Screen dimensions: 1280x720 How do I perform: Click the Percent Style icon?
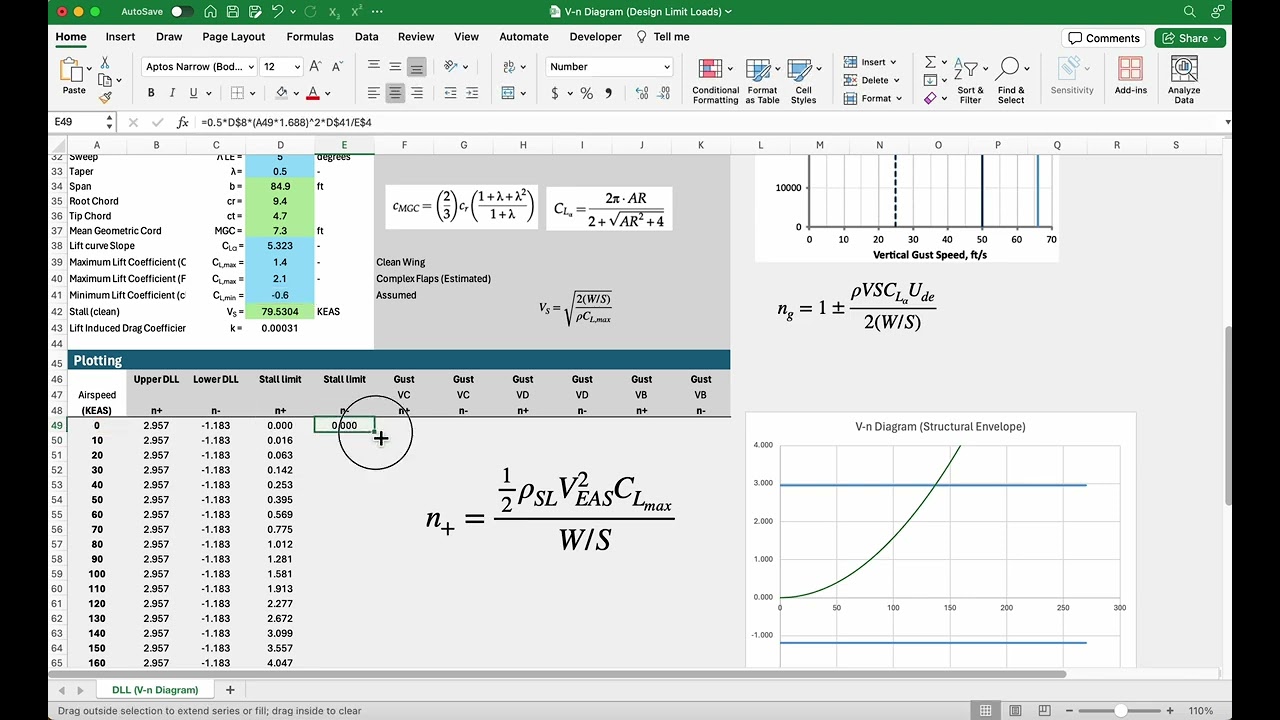pos(586,93)
